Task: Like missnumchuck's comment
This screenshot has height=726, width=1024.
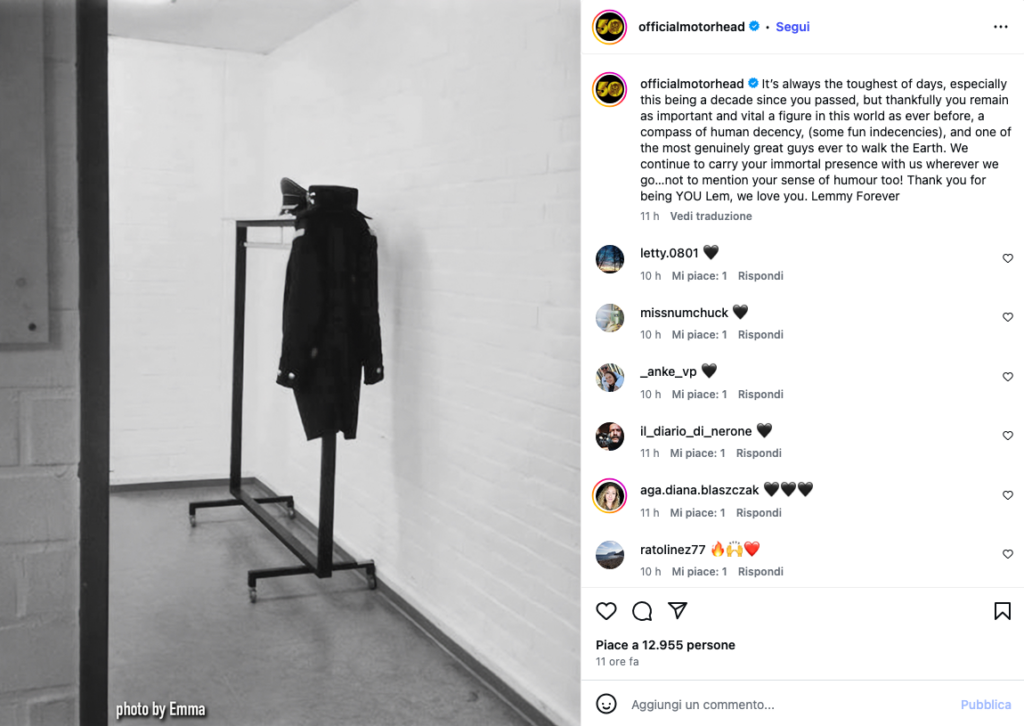Action: pyautogui.click(x=1008, y=317)
